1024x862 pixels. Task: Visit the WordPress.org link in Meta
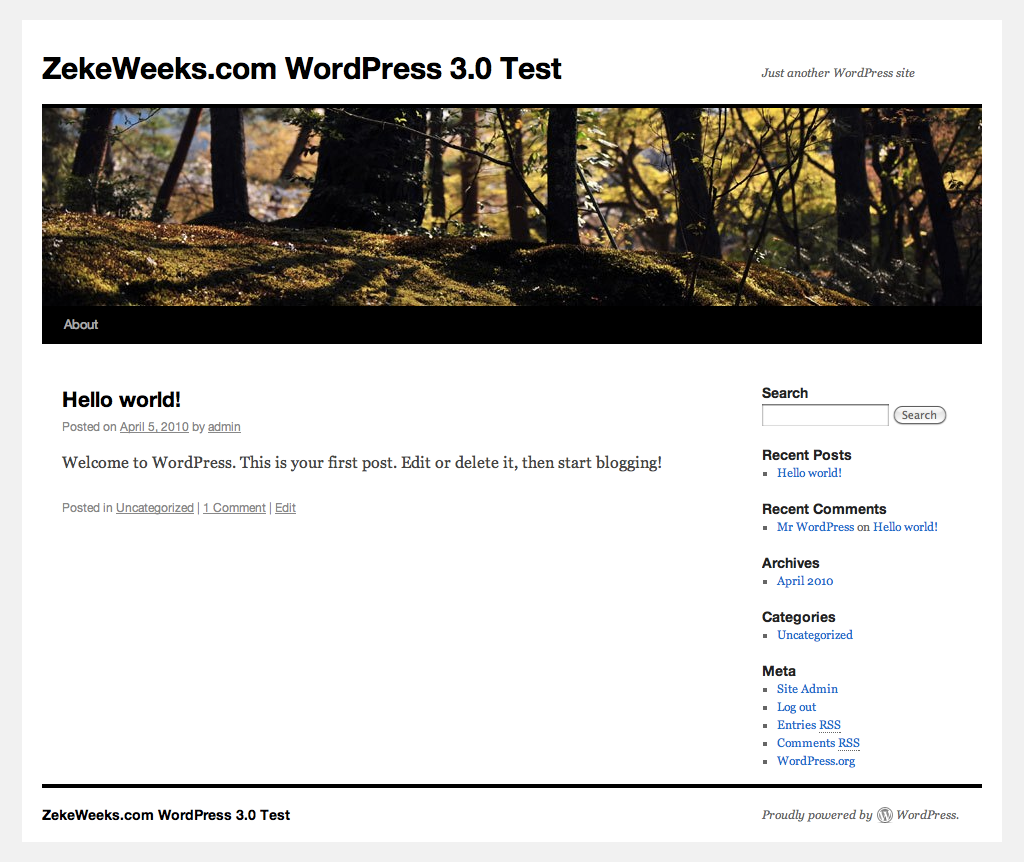coord(816,761)
